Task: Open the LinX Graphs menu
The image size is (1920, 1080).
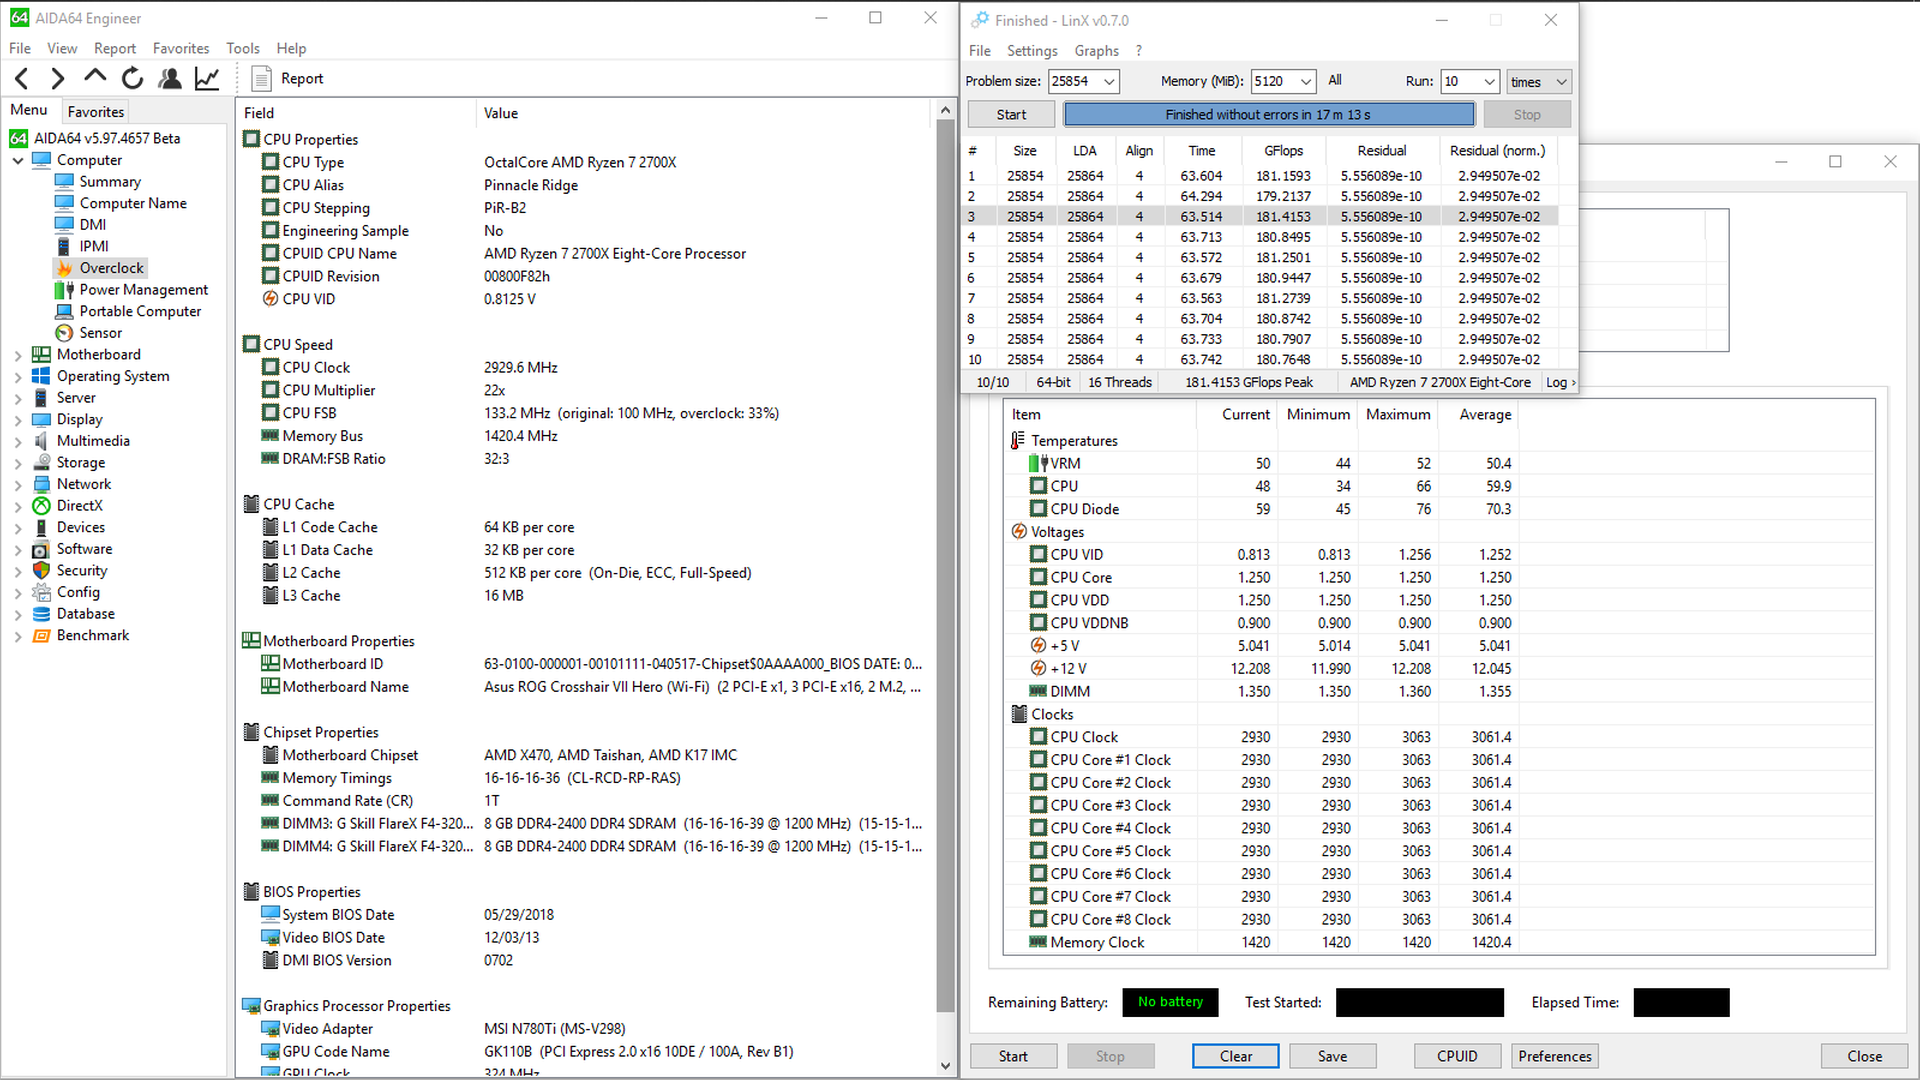Action: click(1096, 50)
